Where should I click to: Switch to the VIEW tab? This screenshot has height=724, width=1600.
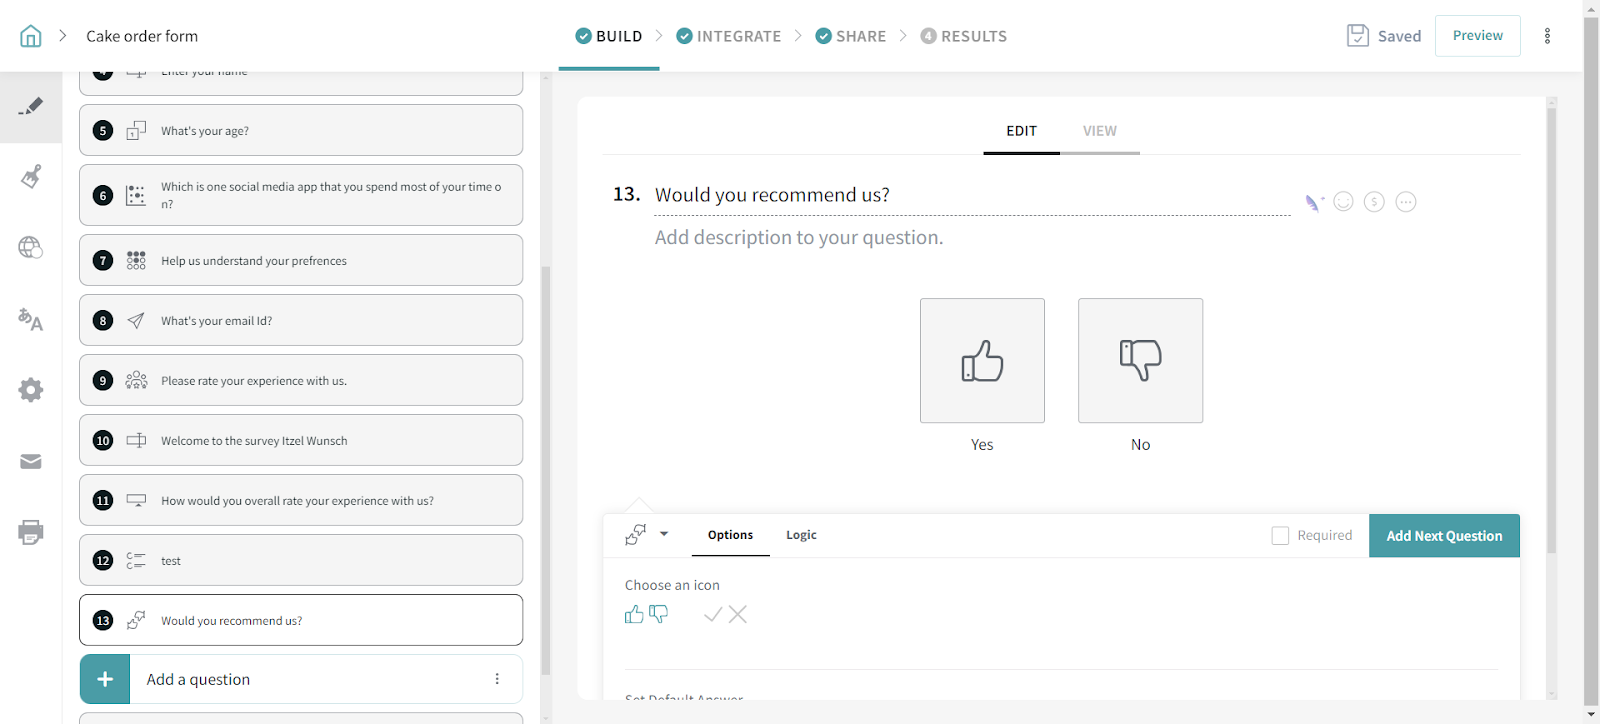point(1099,131)
